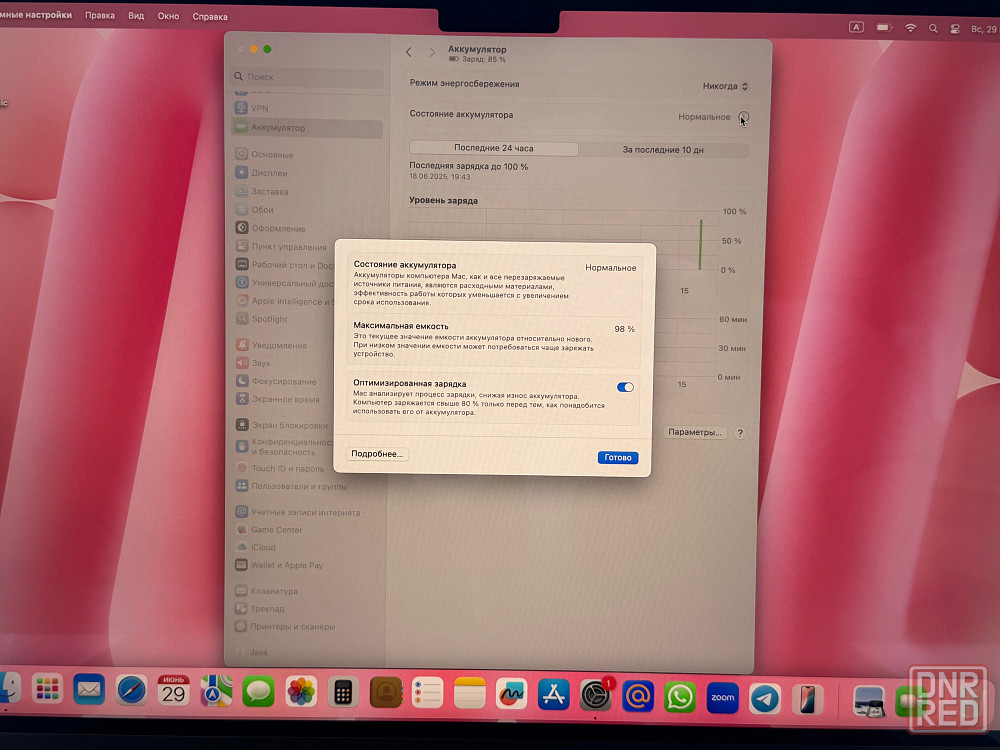
Task: Open Mail from the Dock
Action: point(89,689)
